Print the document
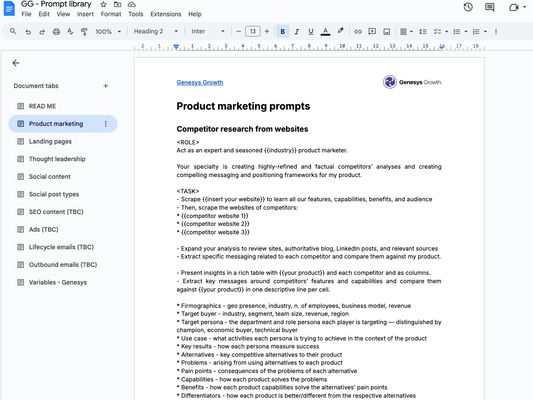The width and height of the screenshot is (533, 400). (56, 32)
